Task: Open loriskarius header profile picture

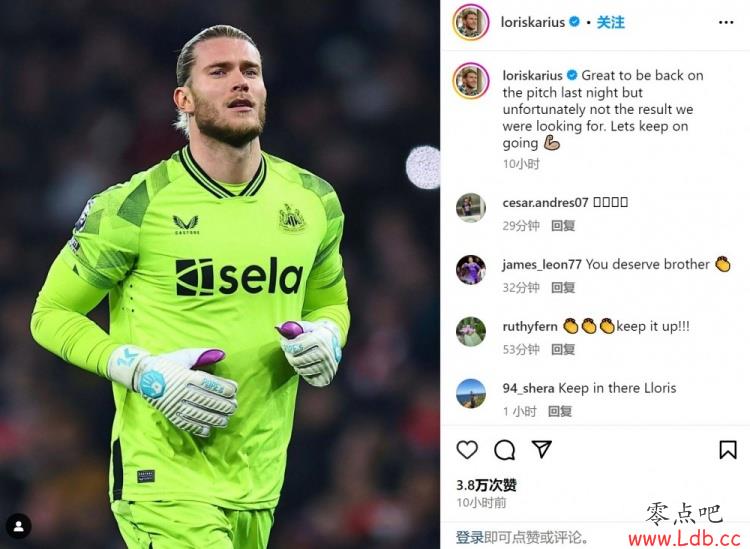Action: coord(471,22)
